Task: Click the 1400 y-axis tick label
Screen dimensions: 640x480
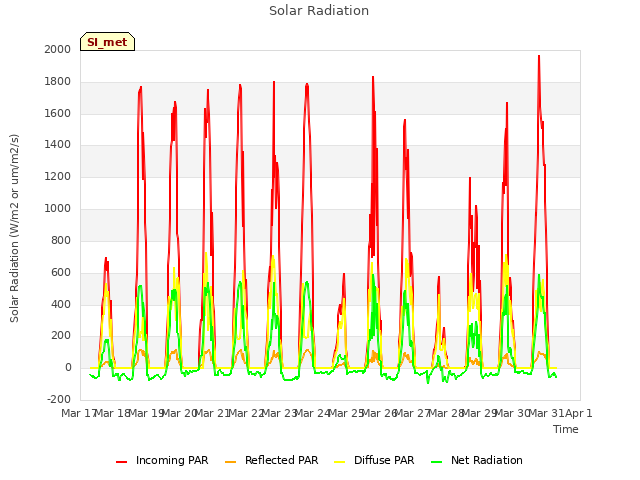Action: (58, 144)
